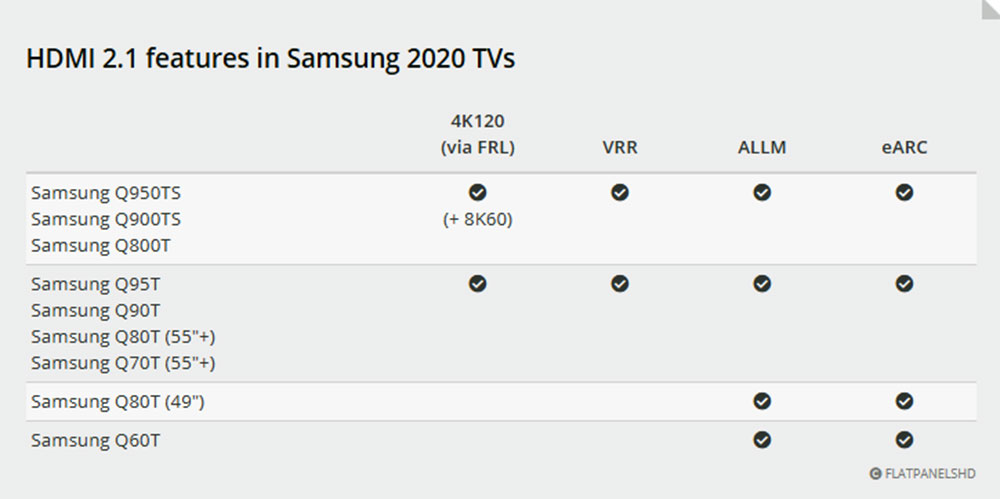Click the 4K120 (via FRL) column header
This screenshot has height=499, width=1000.
point(478,134)
